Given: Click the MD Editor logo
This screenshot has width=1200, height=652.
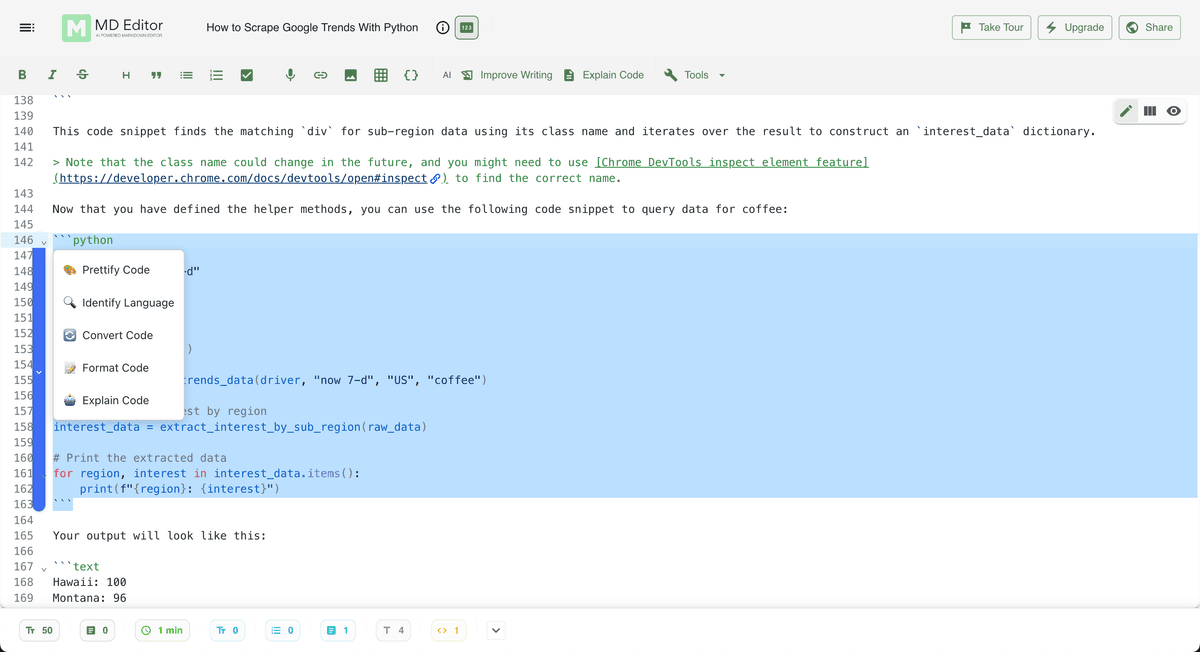Looking at the screenshot, I should pyautogui.click(x=112, y=28).
